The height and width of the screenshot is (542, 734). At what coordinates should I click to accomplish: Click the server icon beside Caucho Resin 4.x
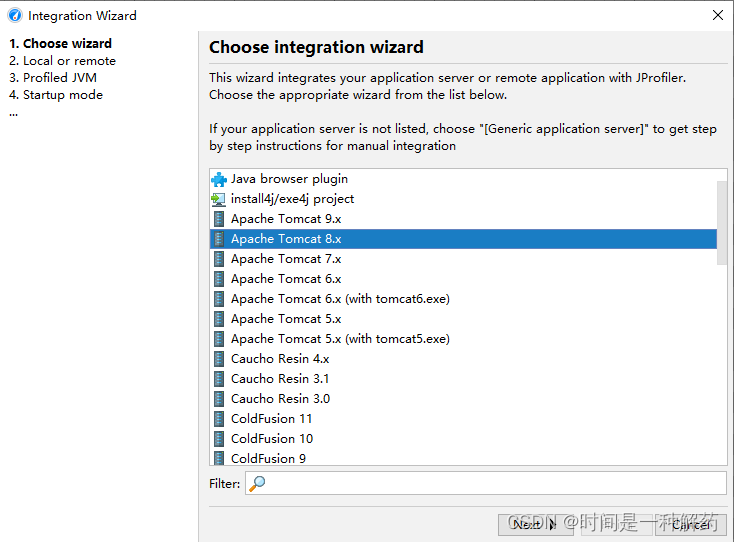click(219, 359)
